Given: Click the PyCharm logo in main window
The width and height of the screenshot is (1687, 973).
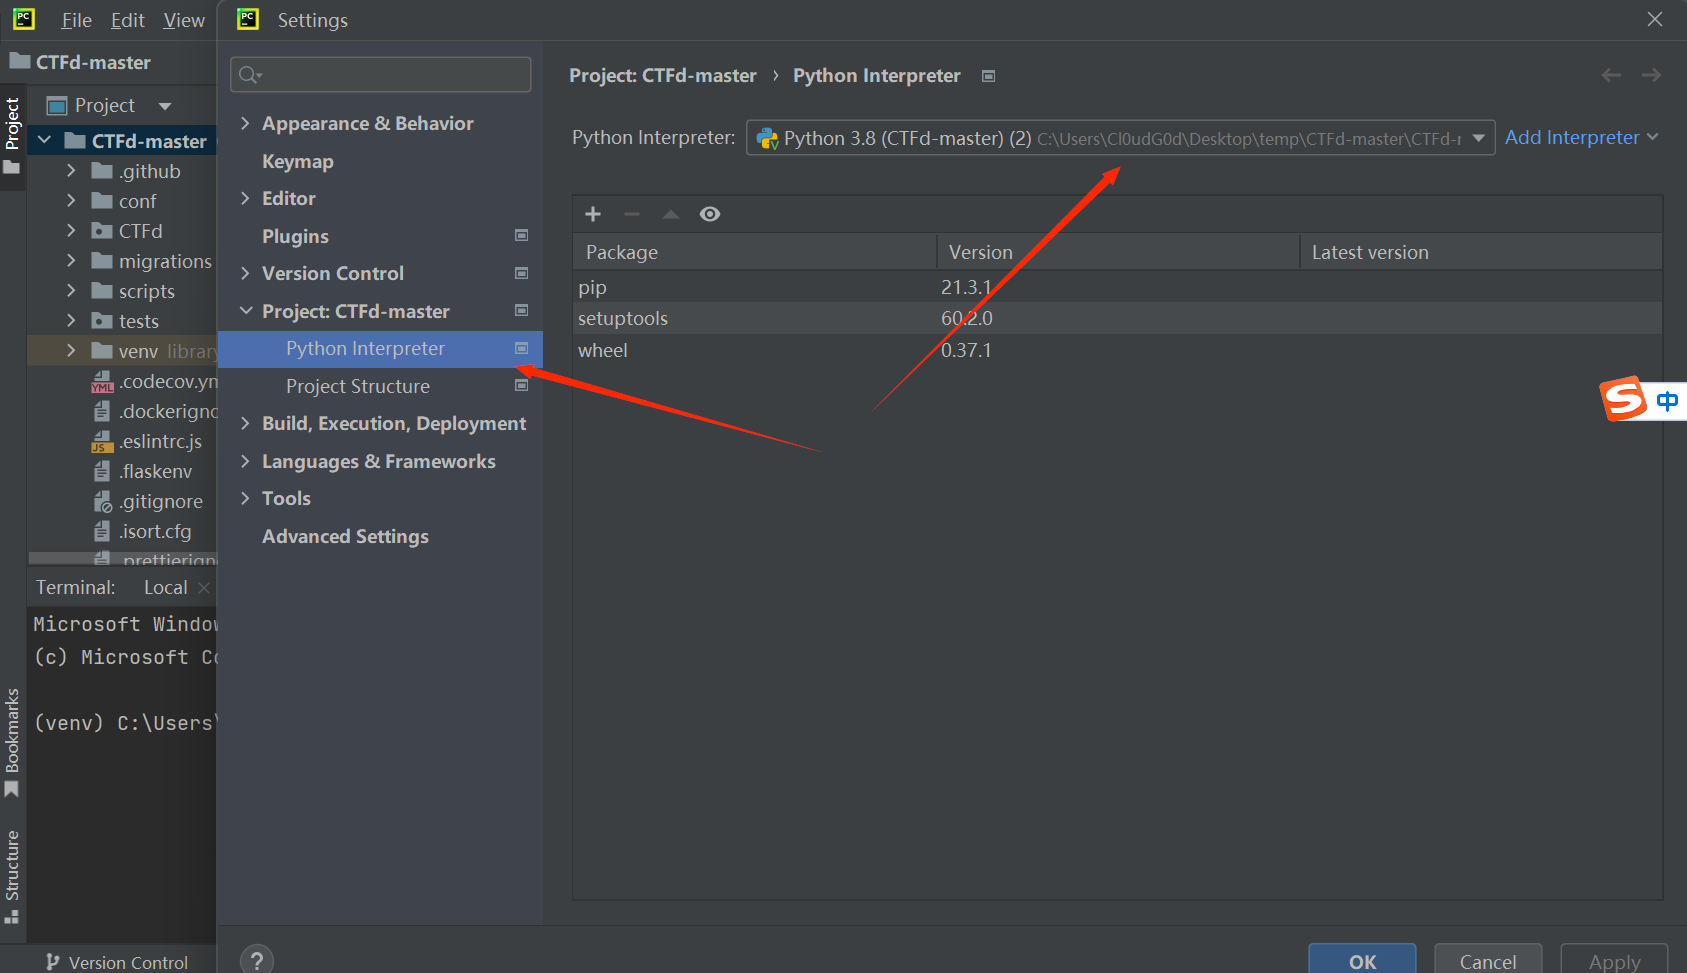Looking at the screenshot, I should [24, 19].
